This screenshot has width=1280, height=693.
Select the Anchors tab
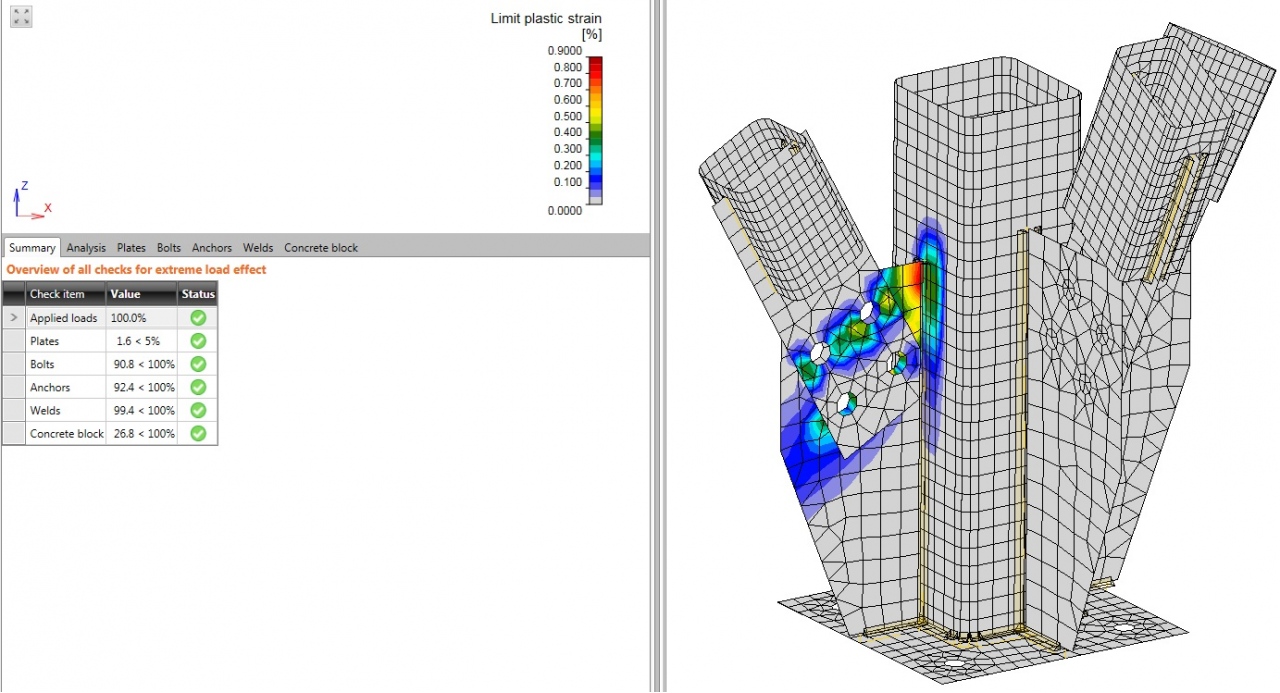212,248
